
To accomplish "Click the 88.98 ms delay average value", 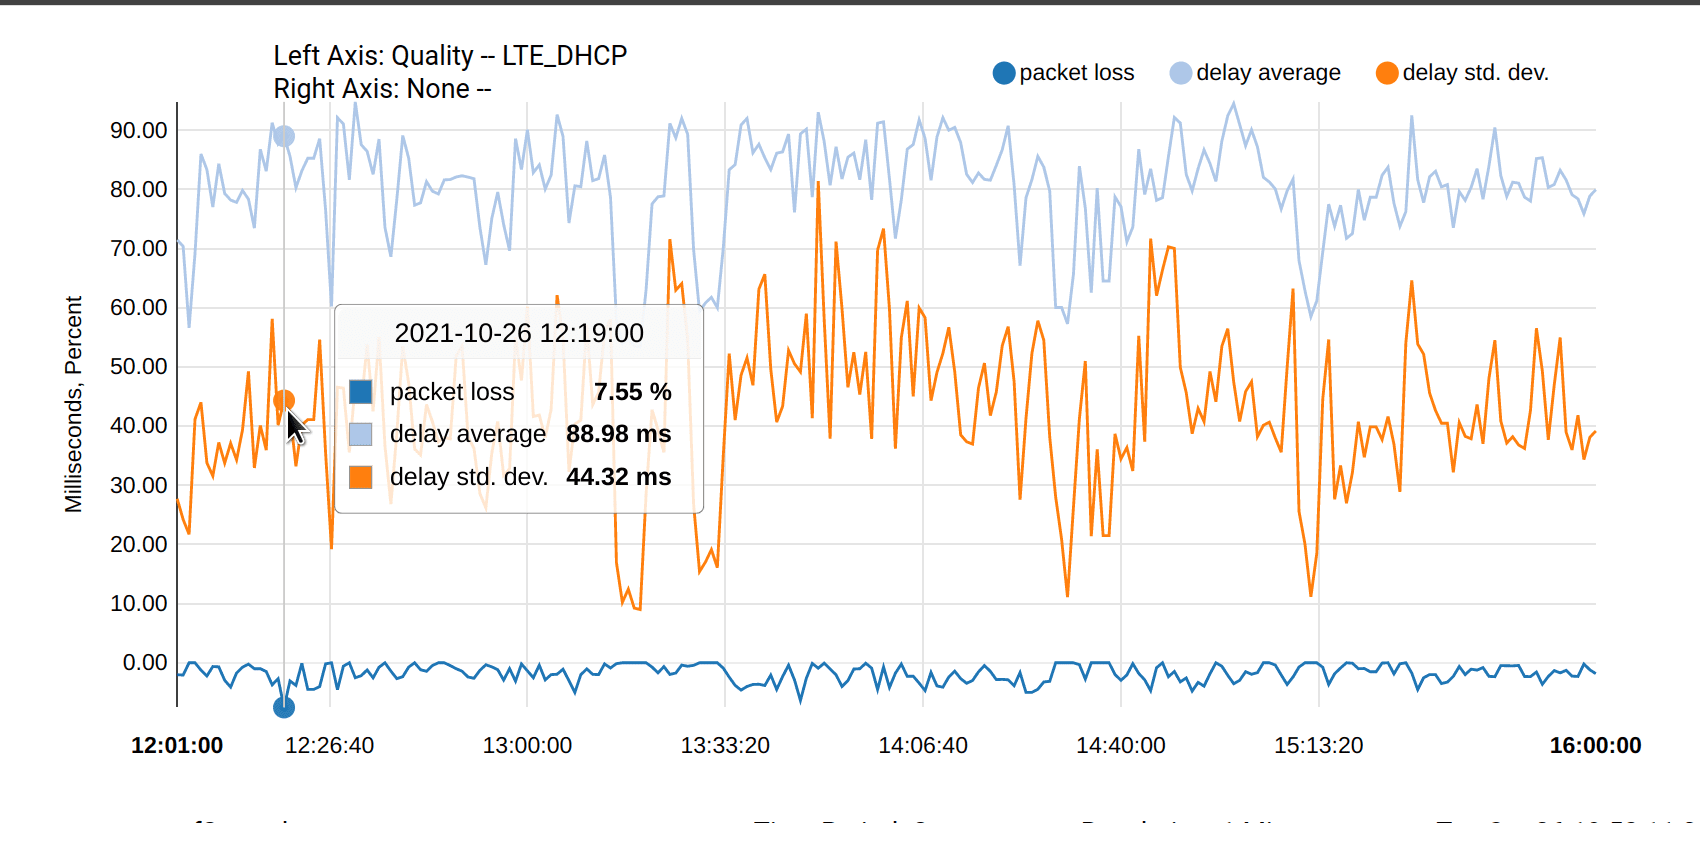I will point(619,434).
